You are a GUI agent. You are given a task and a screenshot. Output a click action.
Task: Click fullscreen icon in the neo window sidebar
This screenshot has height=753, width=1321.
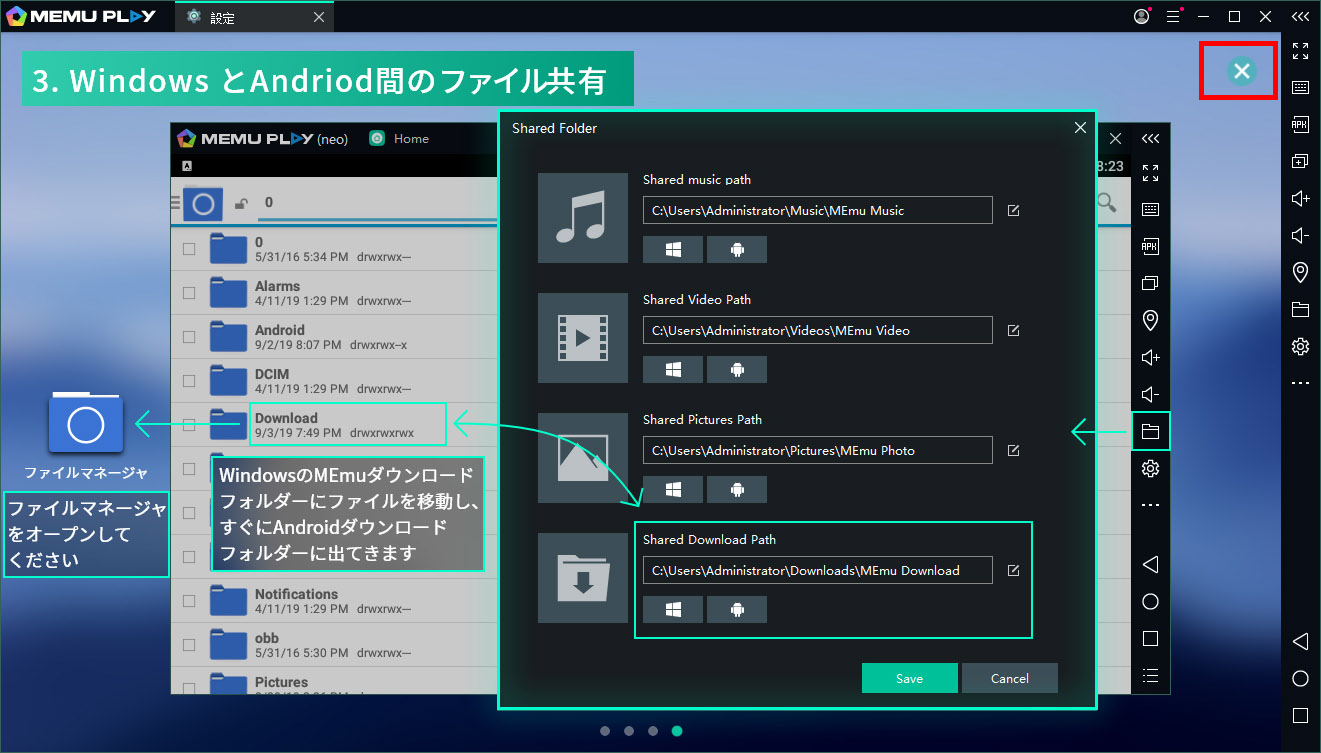1150,173
